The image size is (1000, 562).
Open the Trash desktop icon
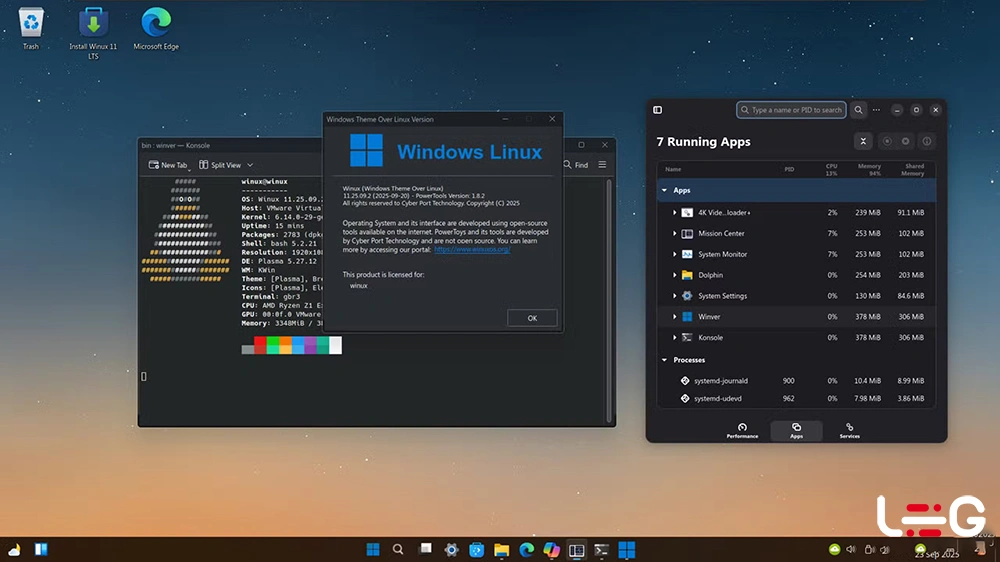(31, 22)
